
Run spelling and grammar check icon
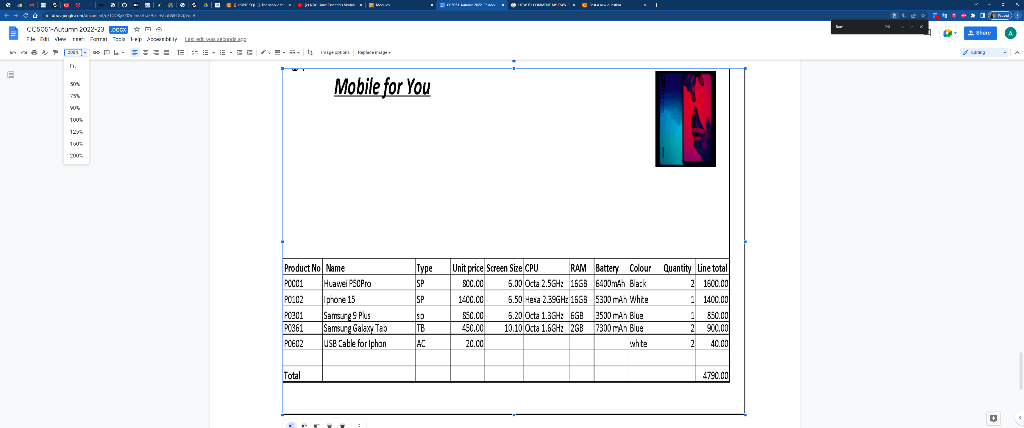[44, 52]
